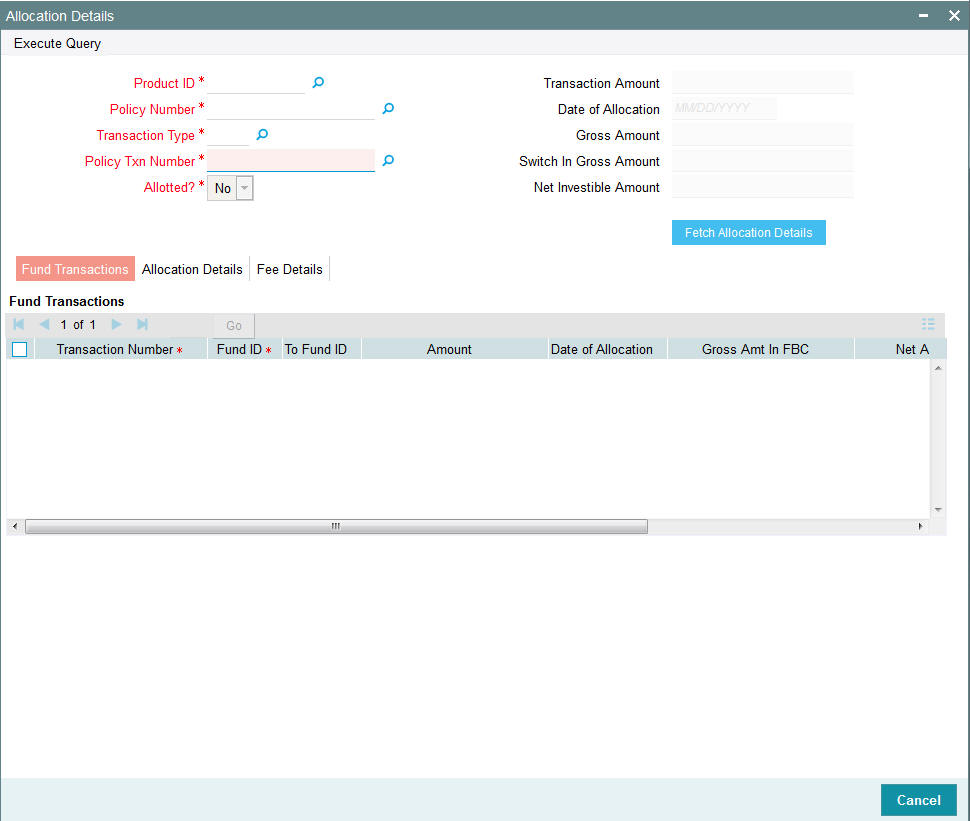Click the Amount column header

[x=455, y=350]
